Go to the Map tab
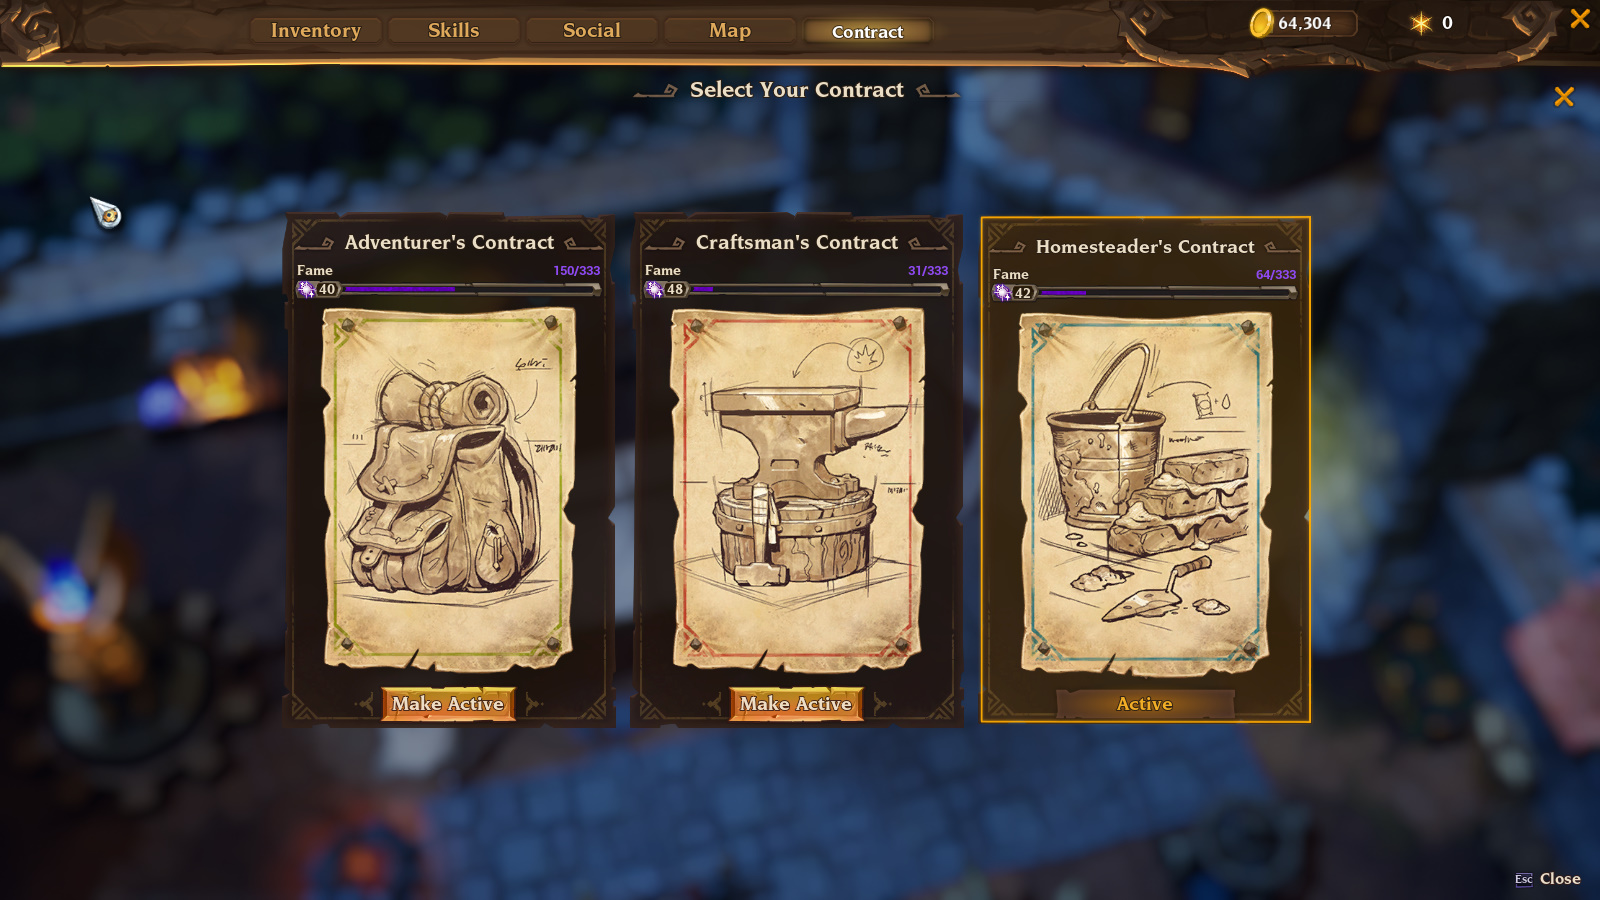The height and width of the screenshot is (900, 1600). (x=730, y=31)
